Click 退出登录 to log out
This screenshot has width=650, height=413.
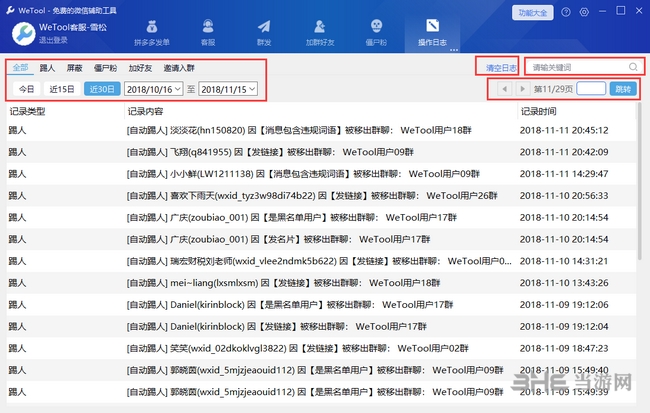[53, 40]
